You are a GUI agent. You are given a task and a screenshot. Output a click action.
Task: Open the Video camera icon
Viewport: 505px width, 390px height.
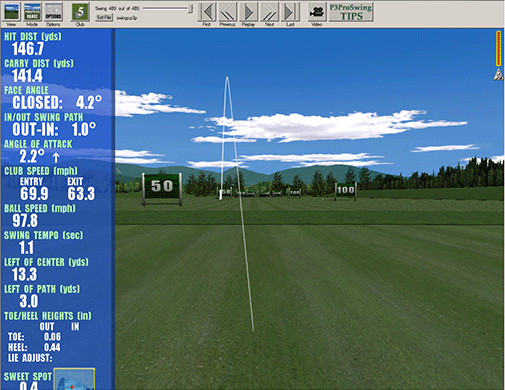pos(317,12)
